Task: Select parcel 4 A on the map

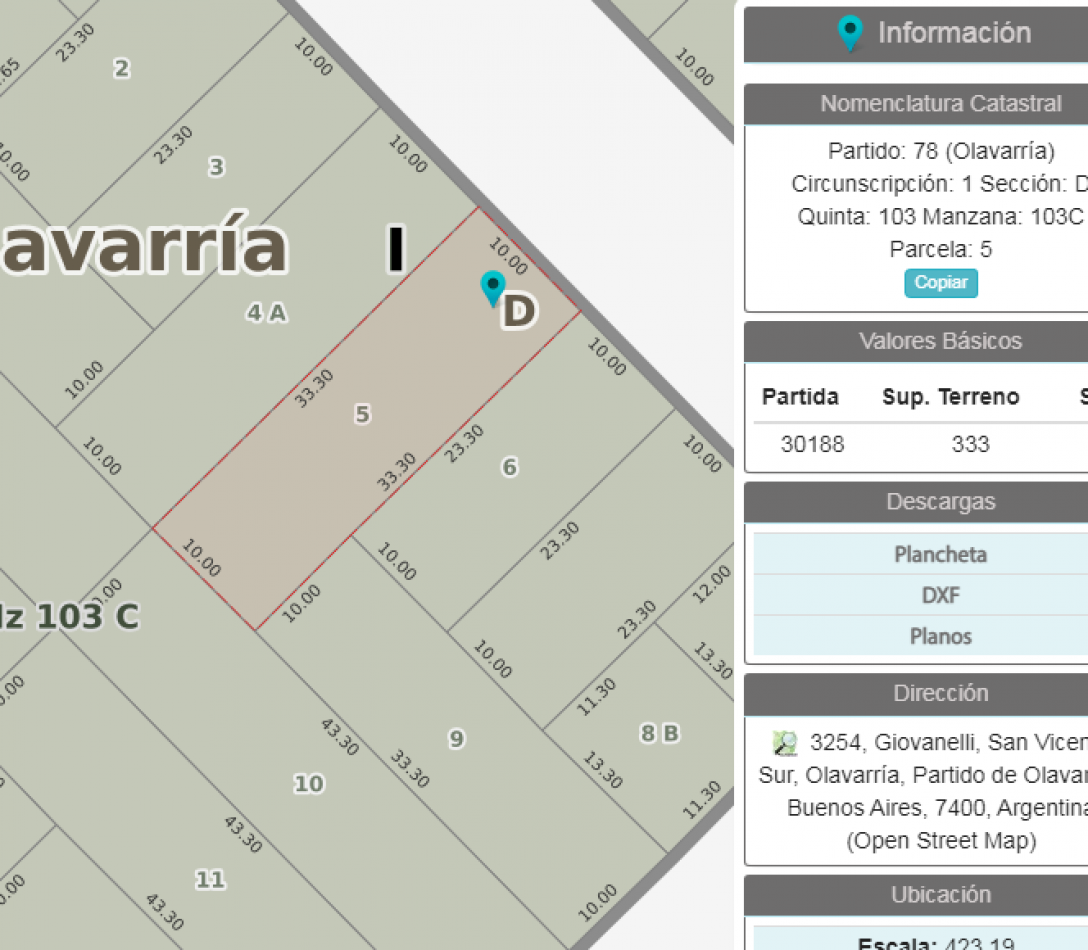Action: point(266,313)
